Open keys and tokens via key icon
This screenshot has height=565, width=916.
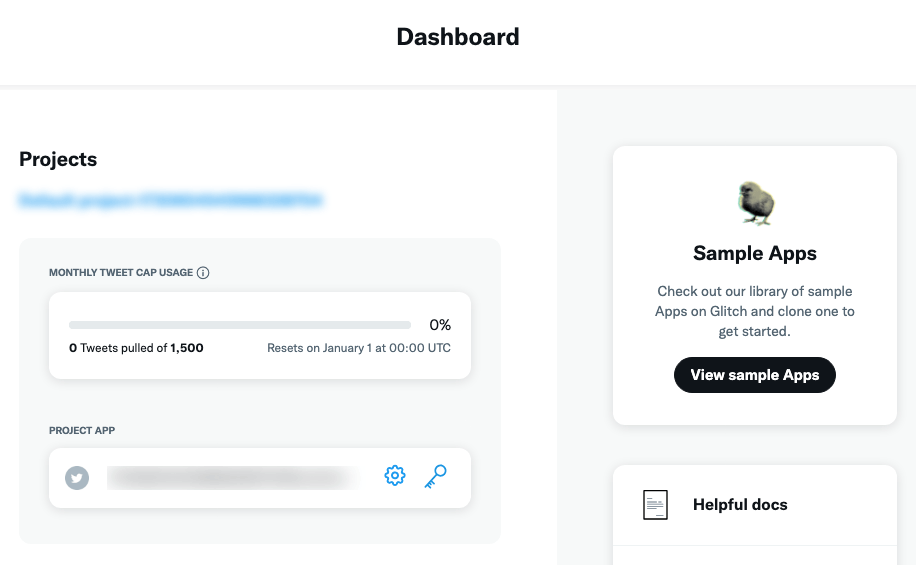click(x=435, y=476)
